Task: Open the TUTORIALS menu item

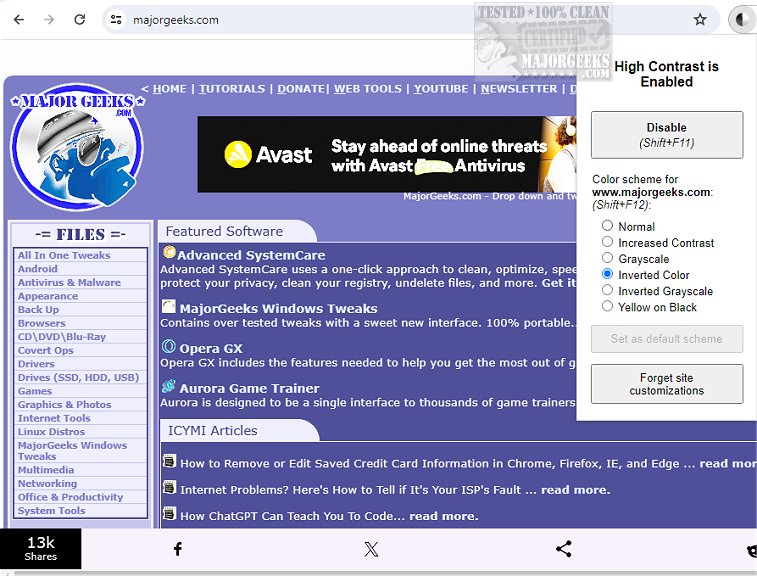Action: point(232,89)
